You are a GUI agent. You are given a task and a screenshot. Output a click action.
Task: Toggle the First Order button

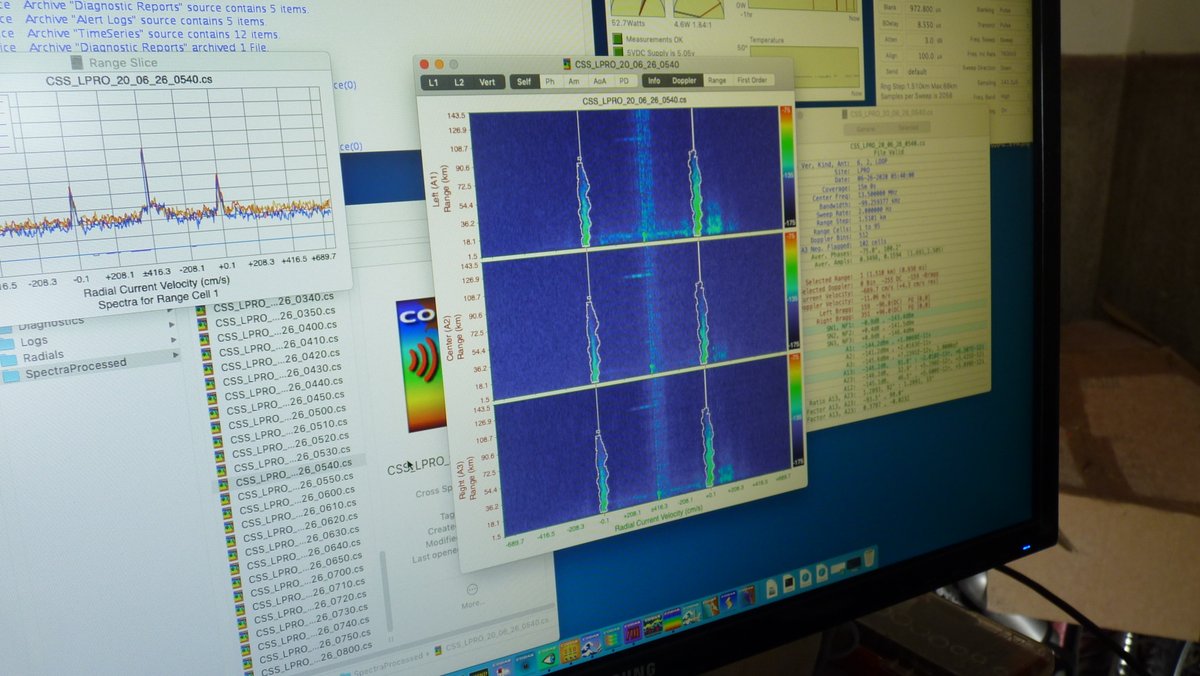click(x=752, y=80)
